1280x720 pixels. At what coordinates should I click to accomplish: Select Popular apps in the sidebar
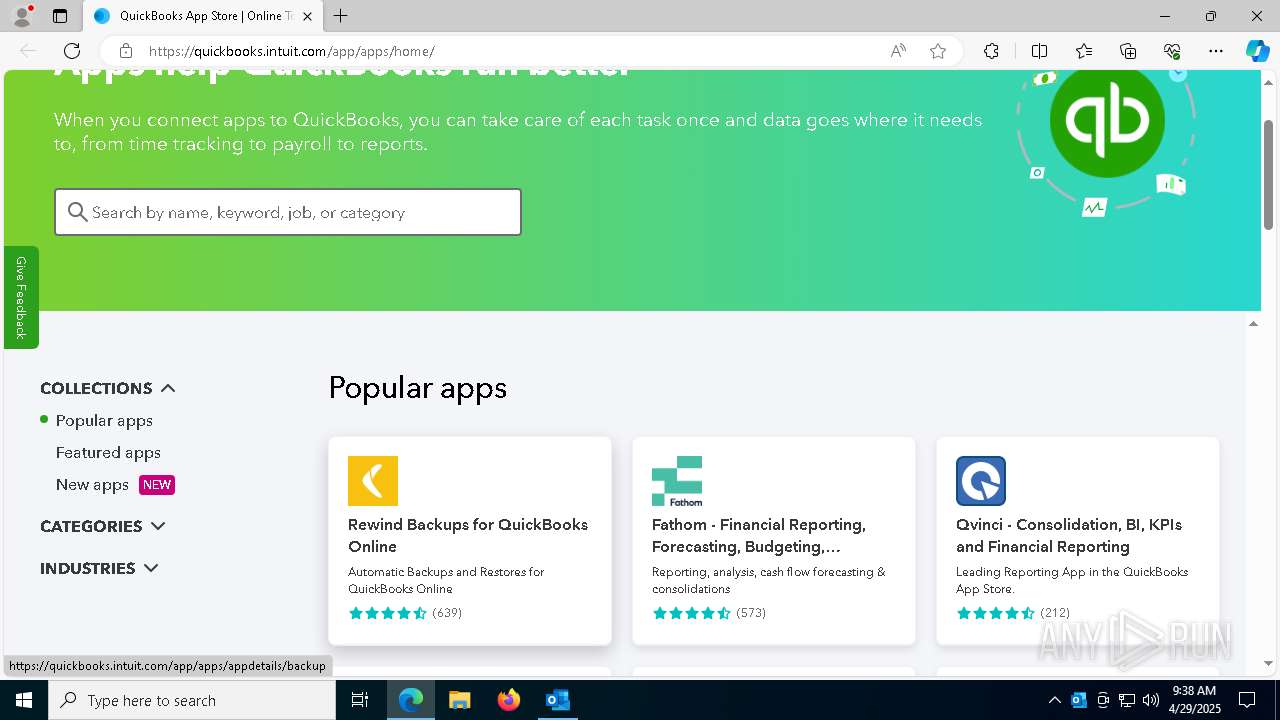point(104,420)
